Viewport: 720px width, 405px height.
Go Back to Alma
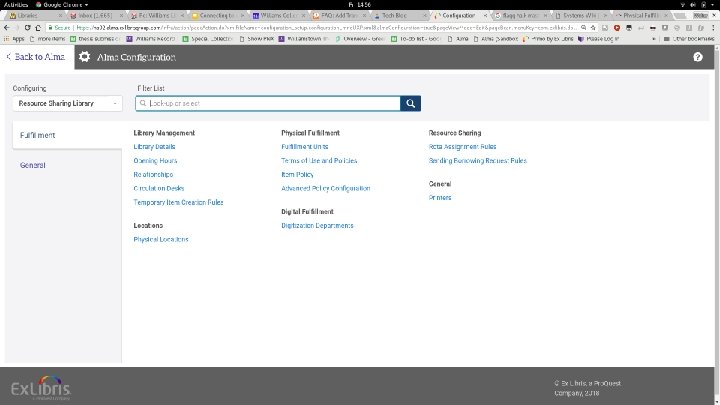[36, 57]
